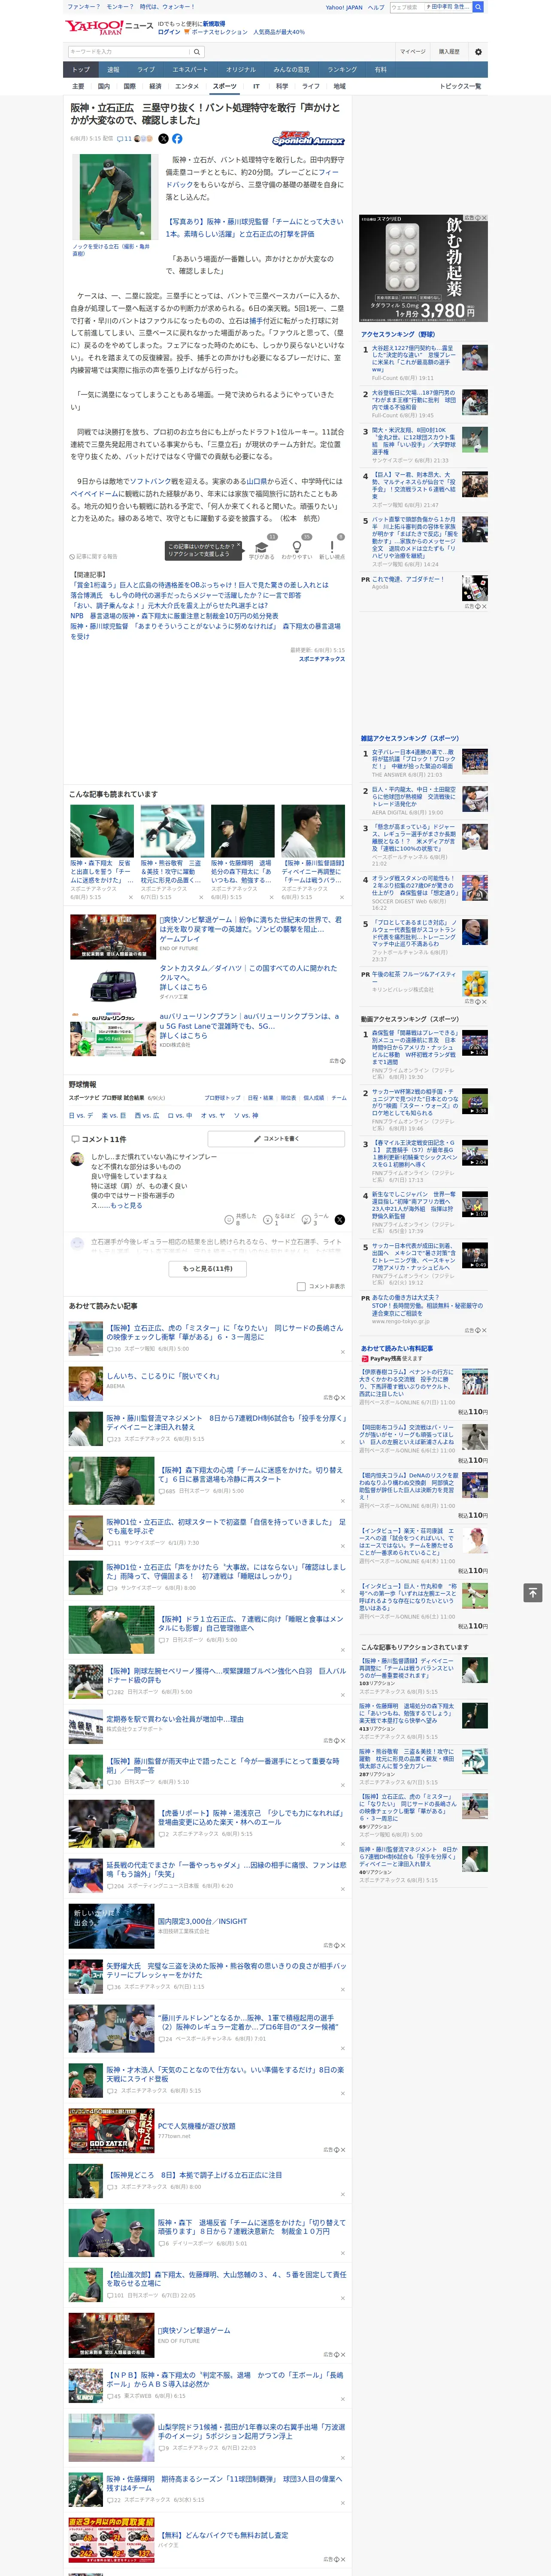This screenshot has width=551, height=2576.
Task: Open the ライブ tab in the dark navigation bar
Action: pyautogui.click(x=146, y=70)
